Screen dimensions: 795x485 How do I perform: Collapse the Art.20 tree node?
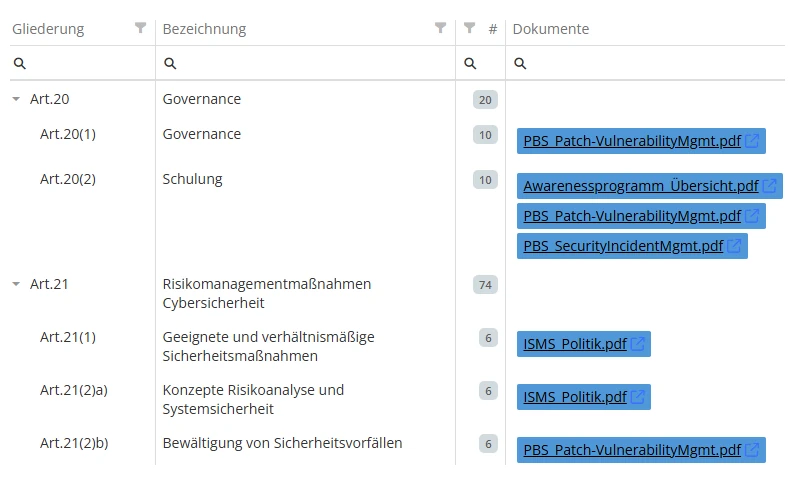(x=16, y=99)
